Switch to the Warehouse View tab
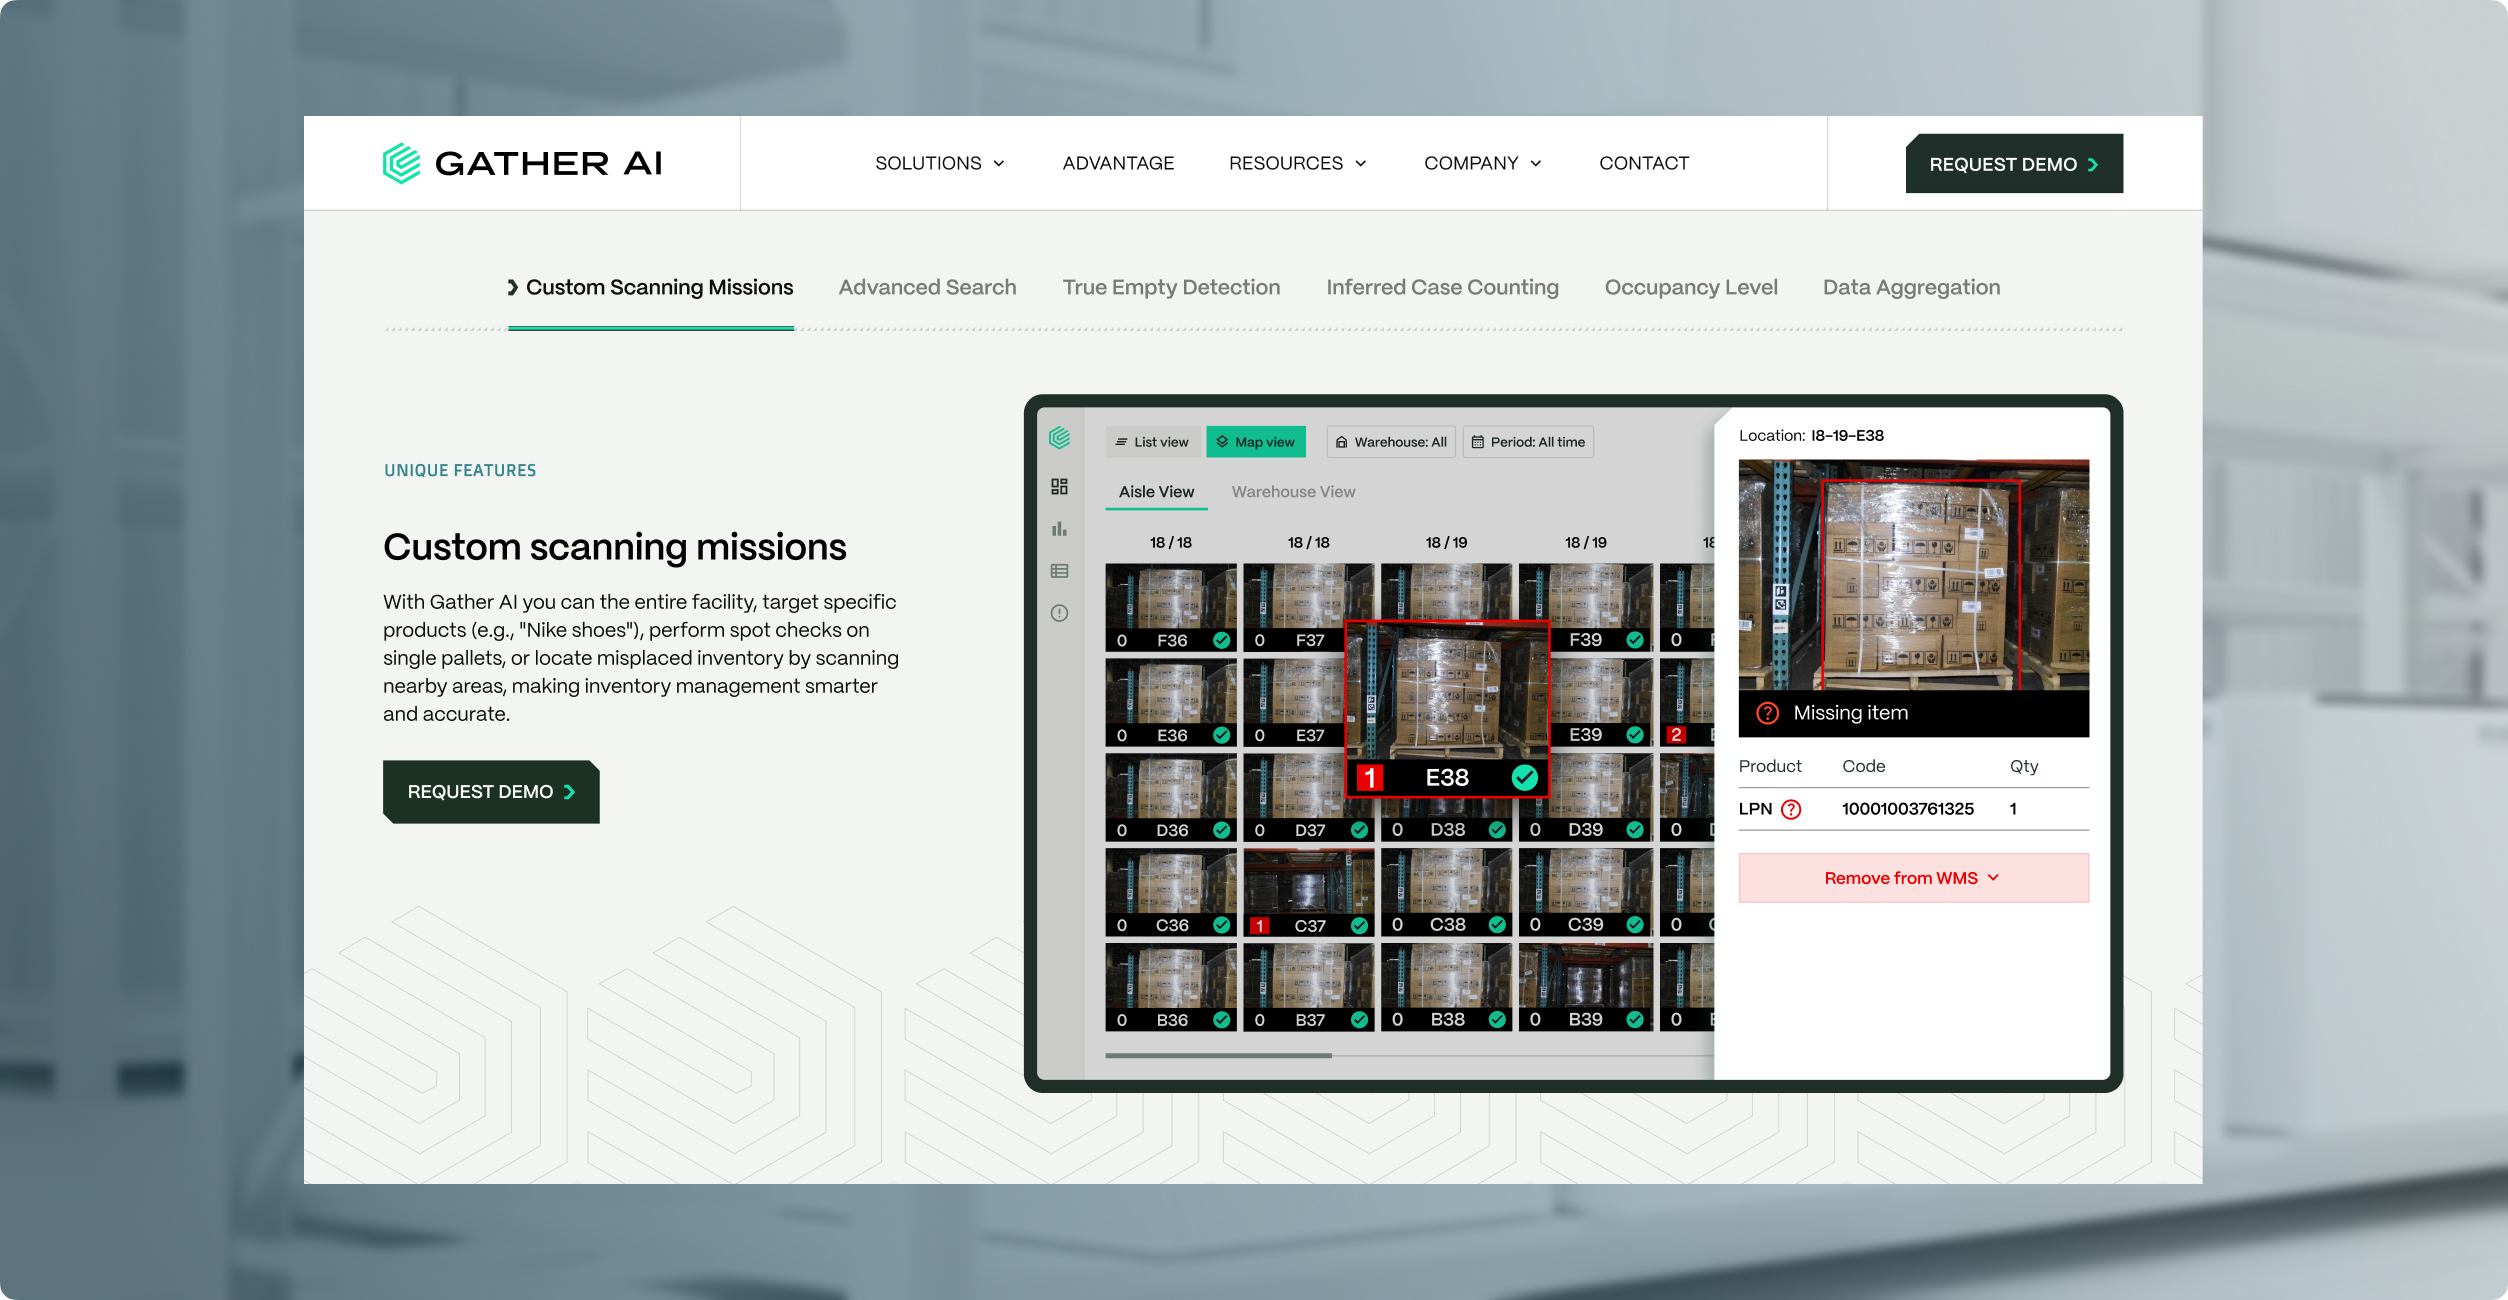This screenshot has width=2508, height=1300. (x=1293, y=492)
